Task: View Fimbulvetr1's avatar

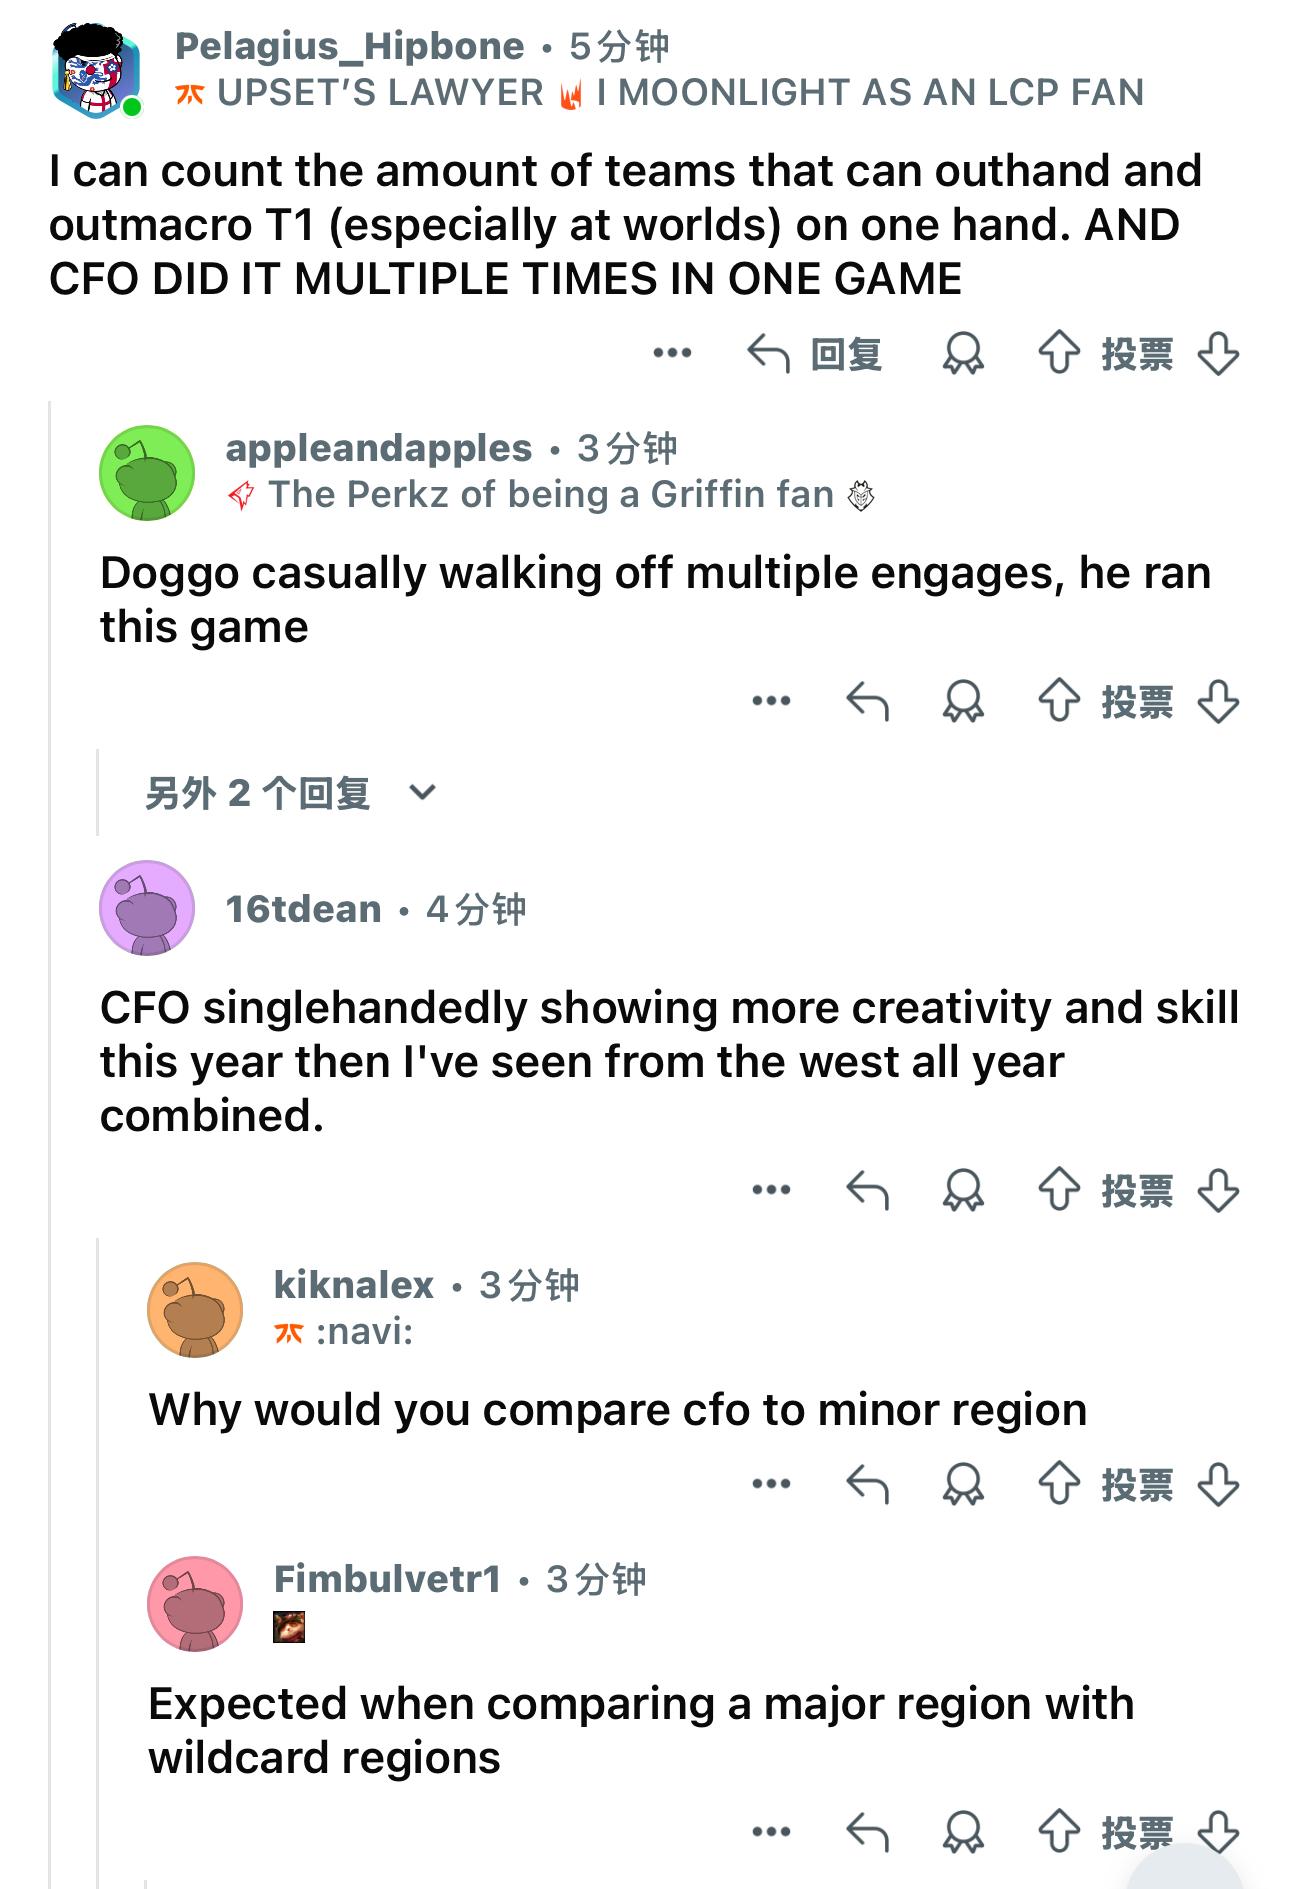Action: point(195,1603)
